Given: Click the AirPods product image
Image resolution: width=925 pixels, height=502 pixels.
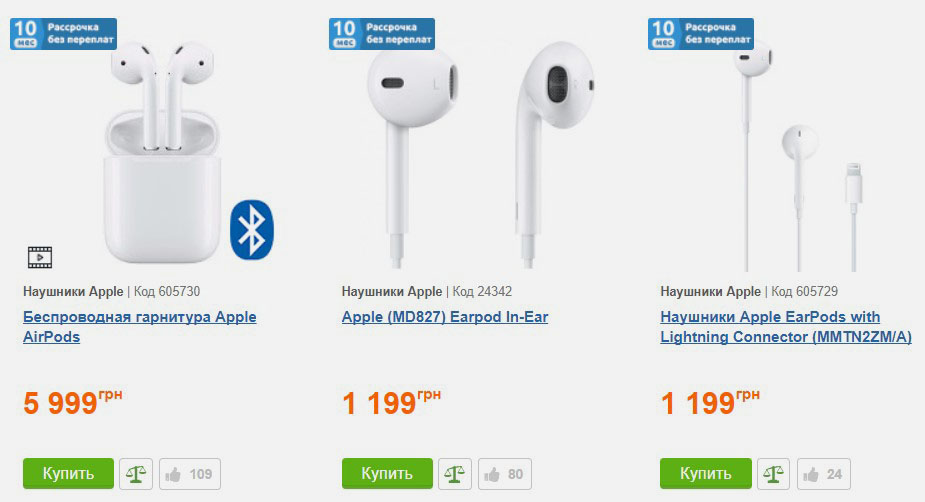Looking at the screenshot, I should click(162, 152).
